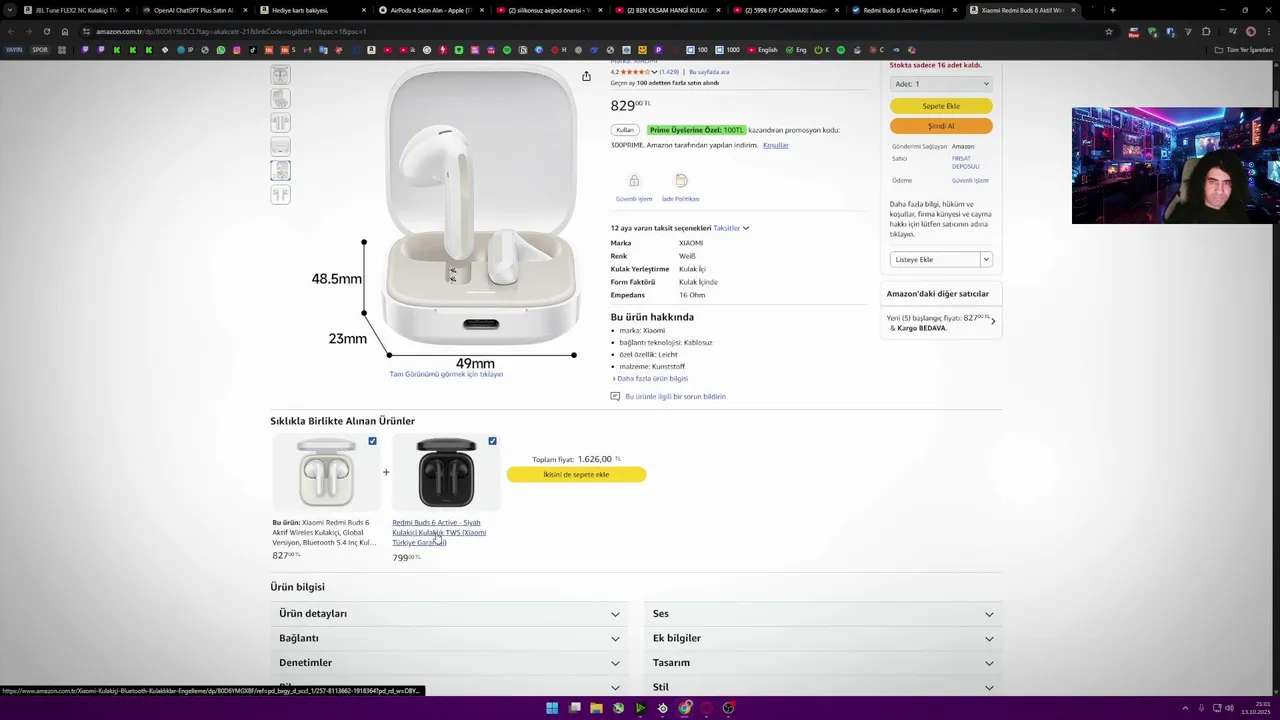
Task: Select the last product thumbnail in gallery
Action: point(280,195)
